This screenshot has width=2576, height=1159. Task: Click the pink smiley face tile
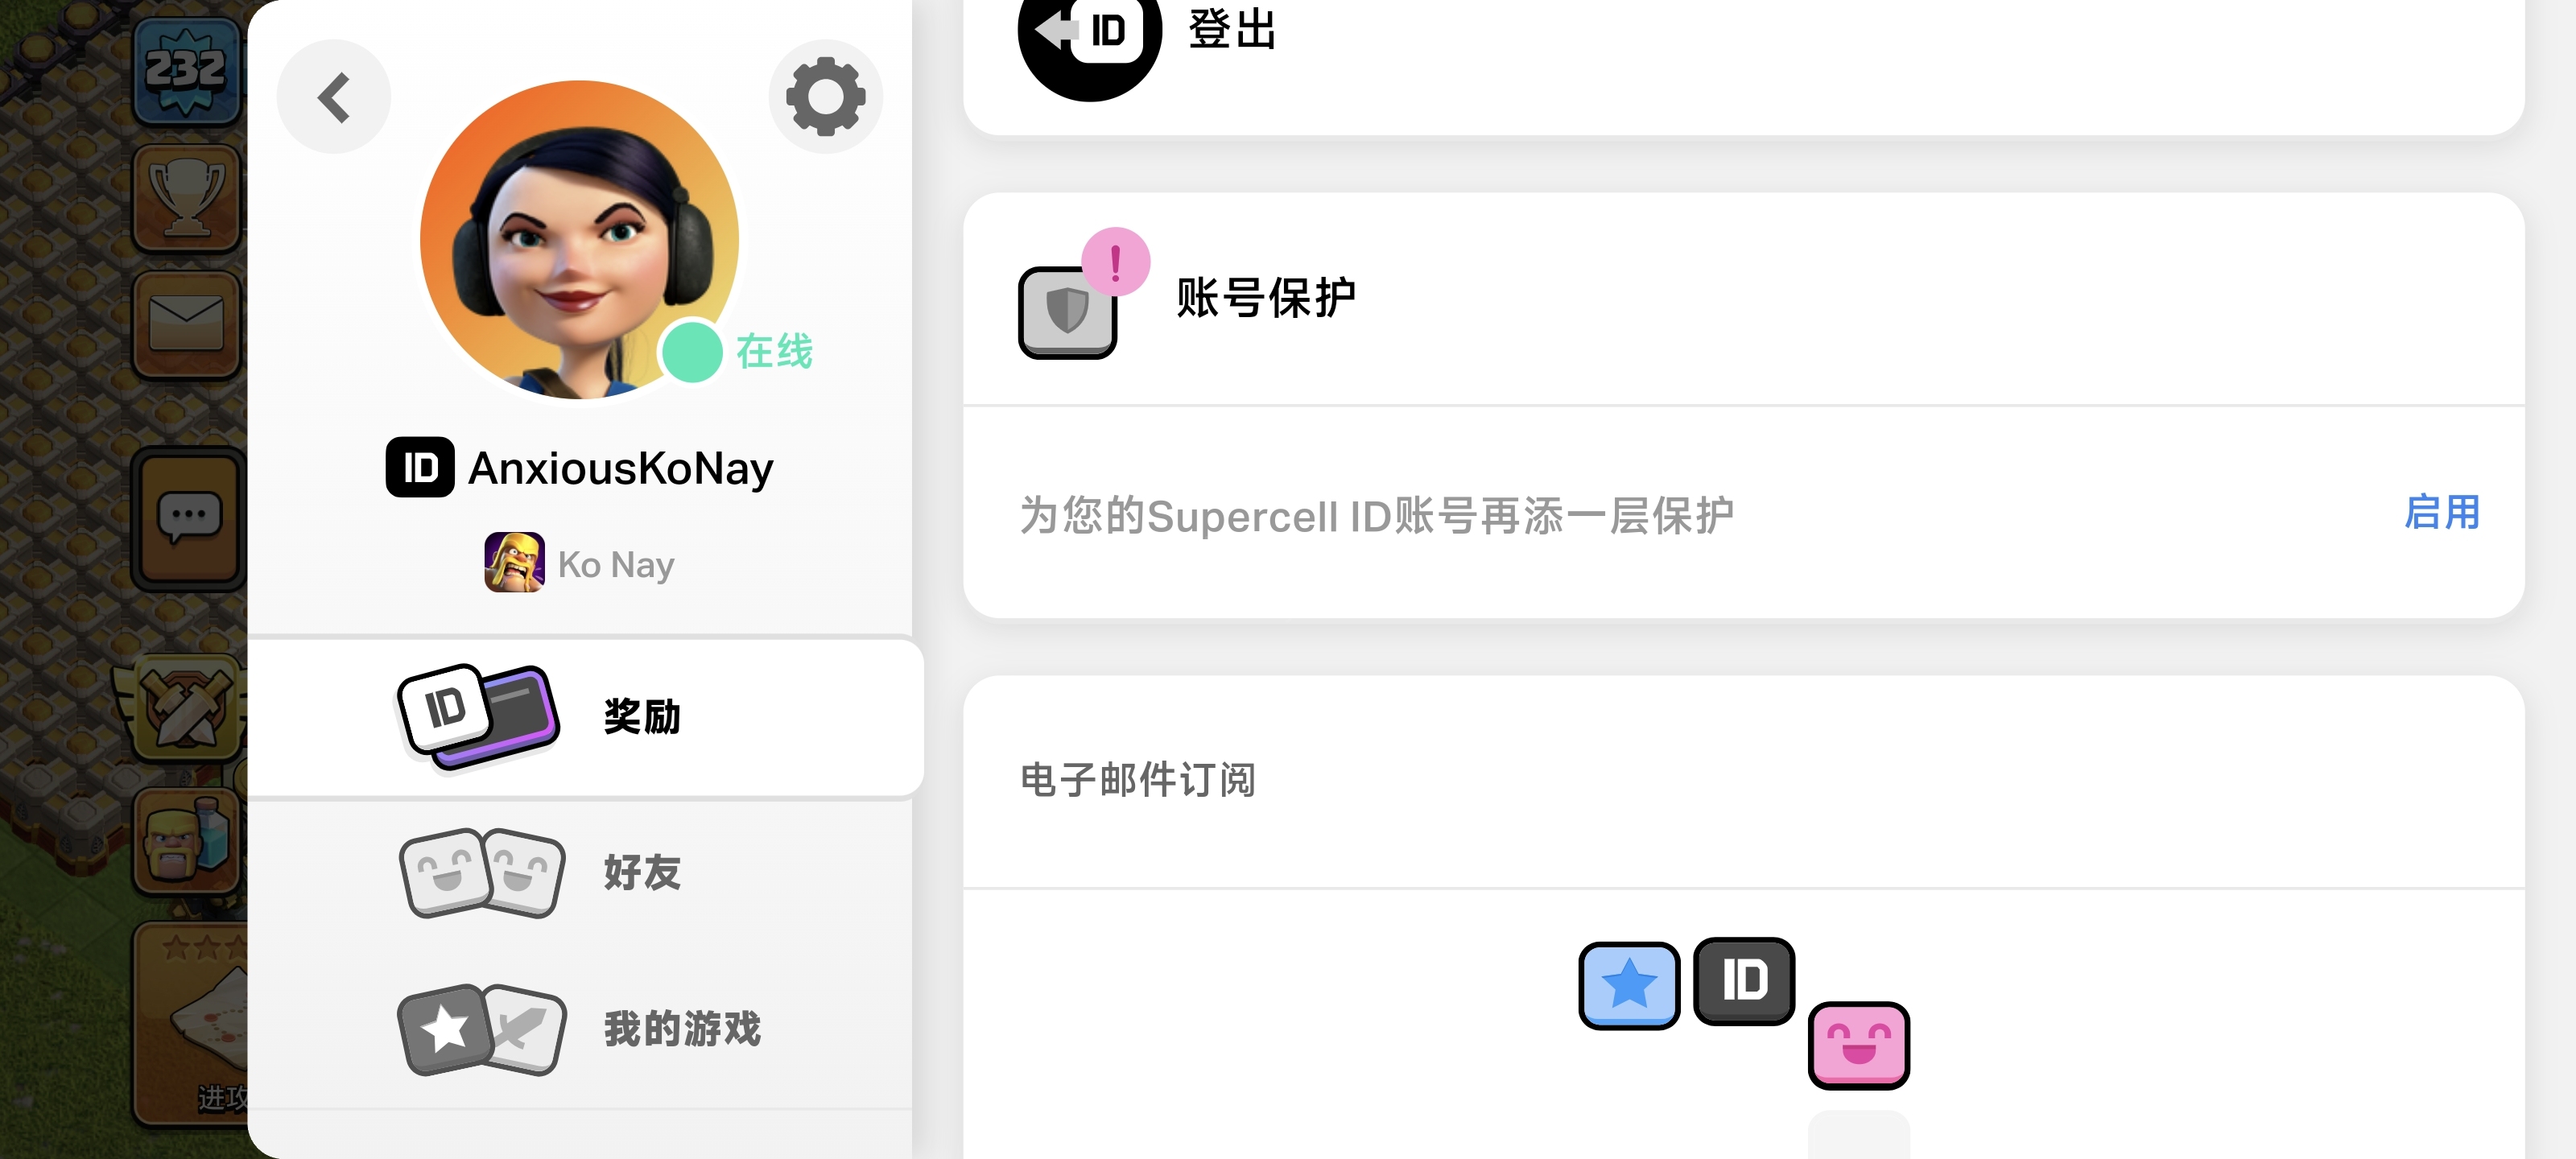(x=1858, y=1046)
